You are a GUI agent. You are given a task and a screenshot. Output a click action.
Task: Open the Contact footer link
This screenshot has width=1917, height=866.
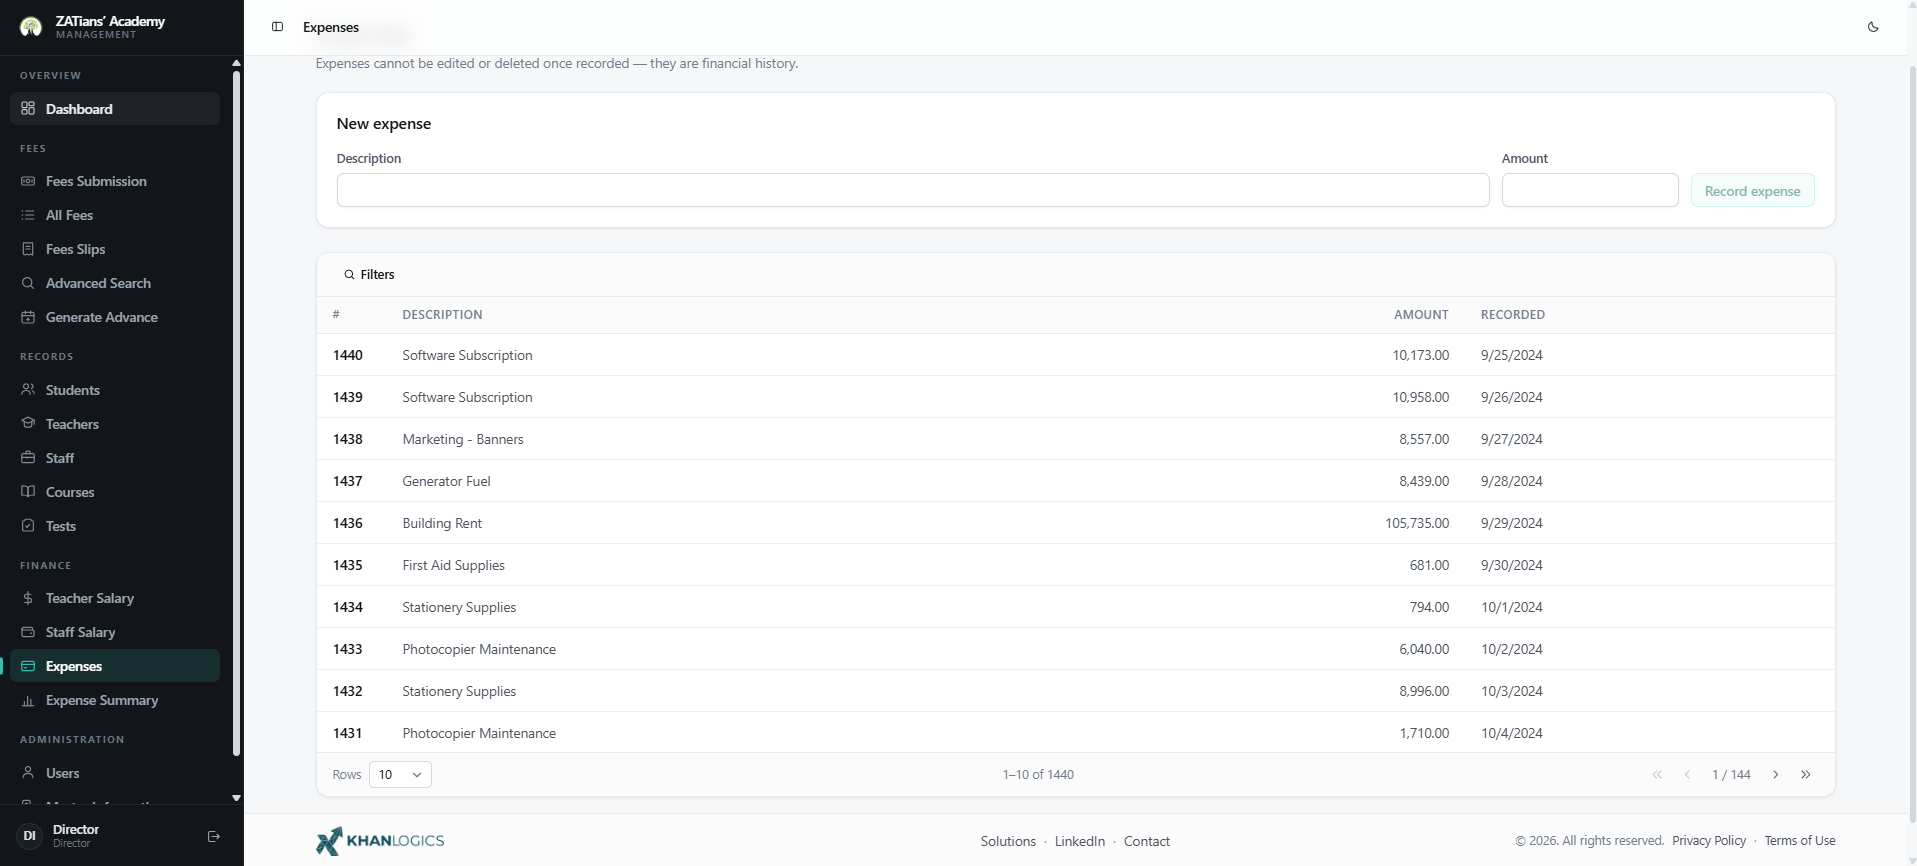click(x=1147, y=841)
